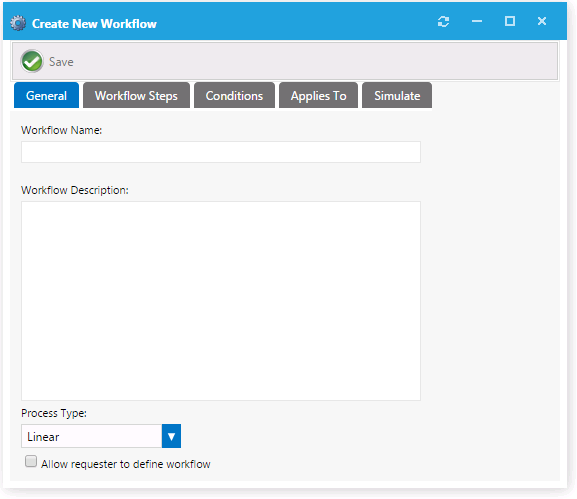Focus the Workflow Name text field

[x=221, y=152]
